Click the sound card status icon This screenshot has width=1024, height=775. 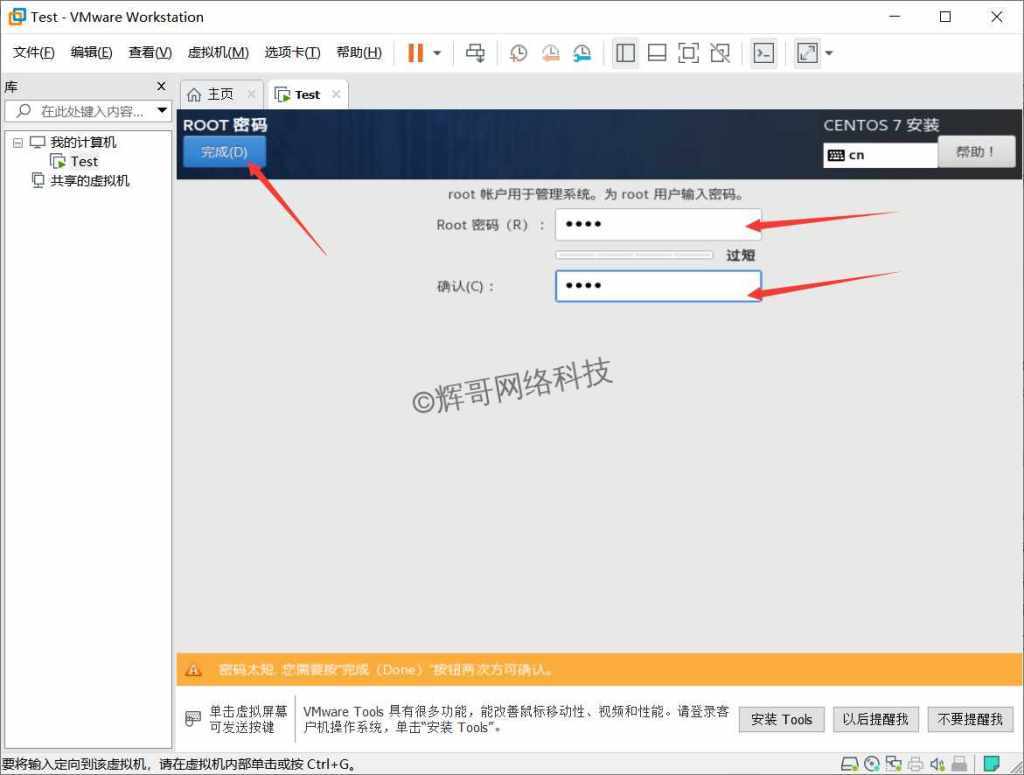point(938,763)
